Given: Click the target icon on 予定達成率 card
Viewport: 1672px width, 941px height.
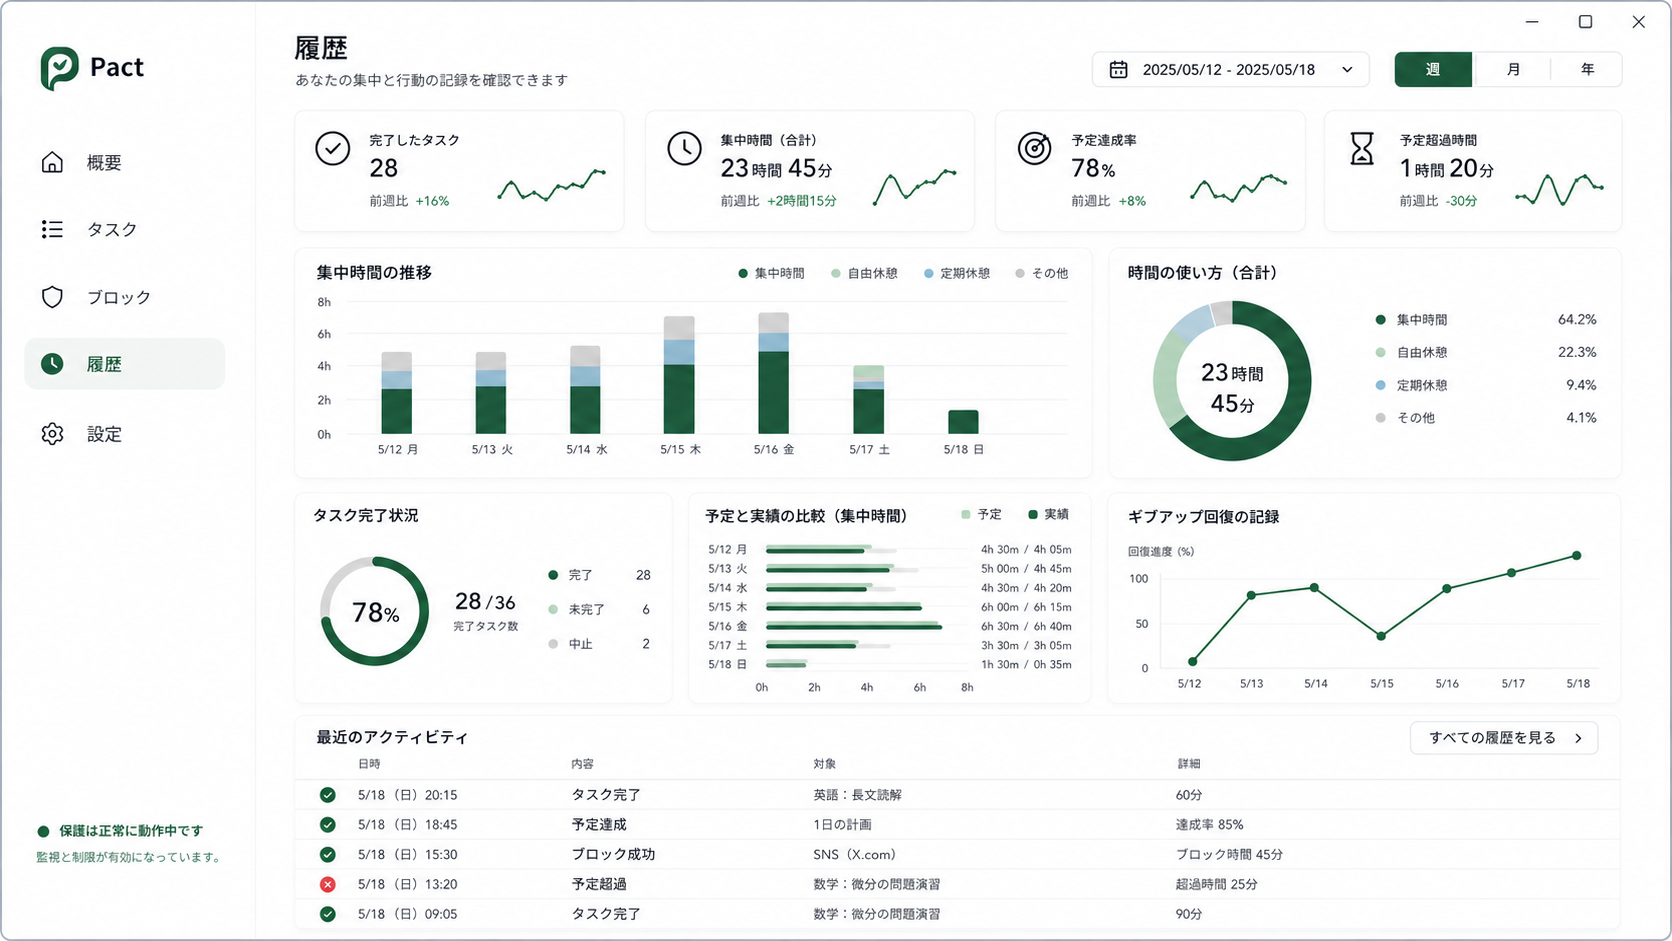Looking at the screenshot, I should 1034,149.
